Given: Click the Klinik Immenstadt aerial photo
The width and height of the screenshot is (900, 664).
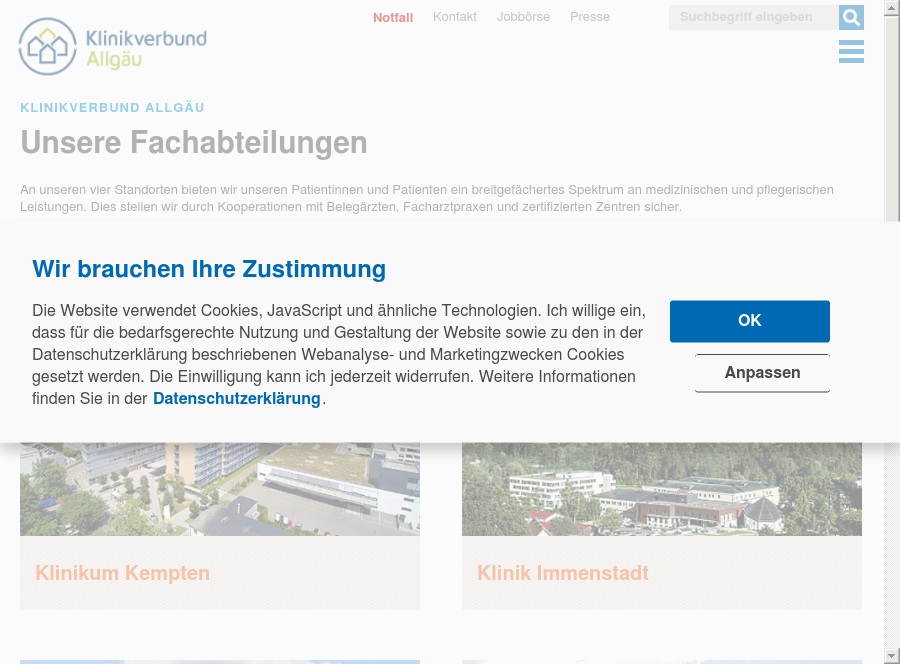Looking at the screenshot, I should [x=662, y=489].
